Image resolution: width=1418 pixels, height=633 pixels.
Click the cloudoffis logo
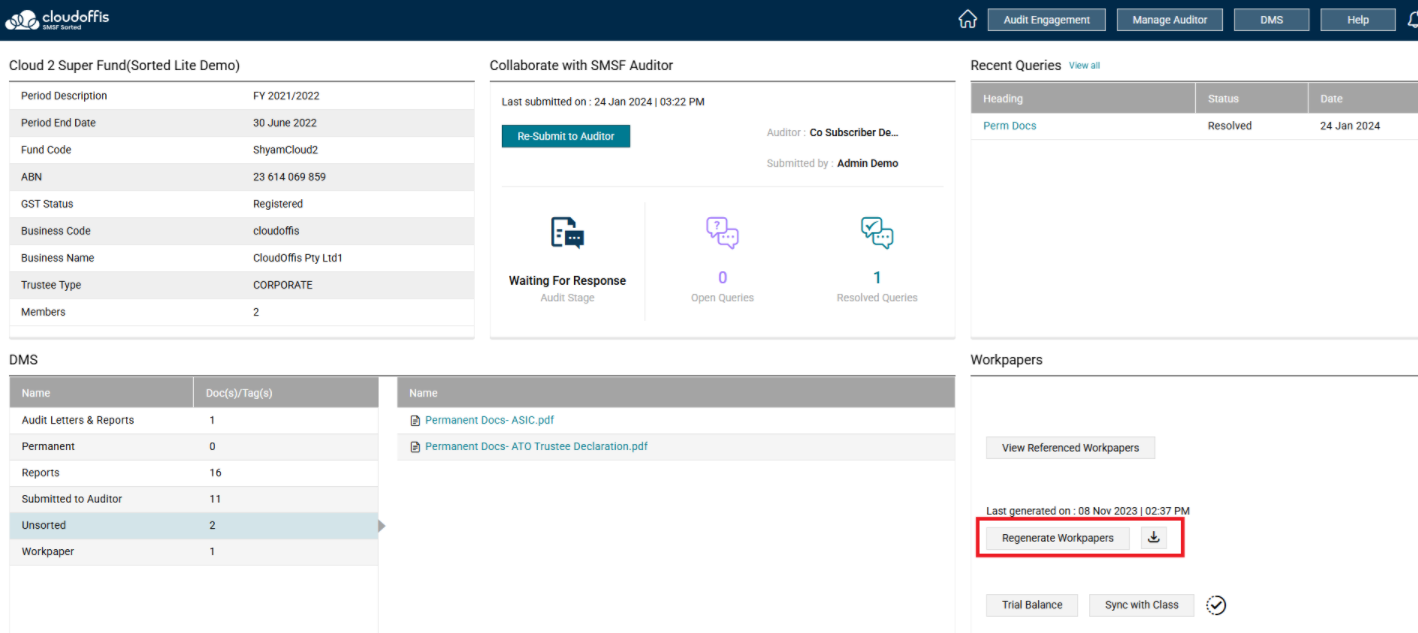click(58, 19)
